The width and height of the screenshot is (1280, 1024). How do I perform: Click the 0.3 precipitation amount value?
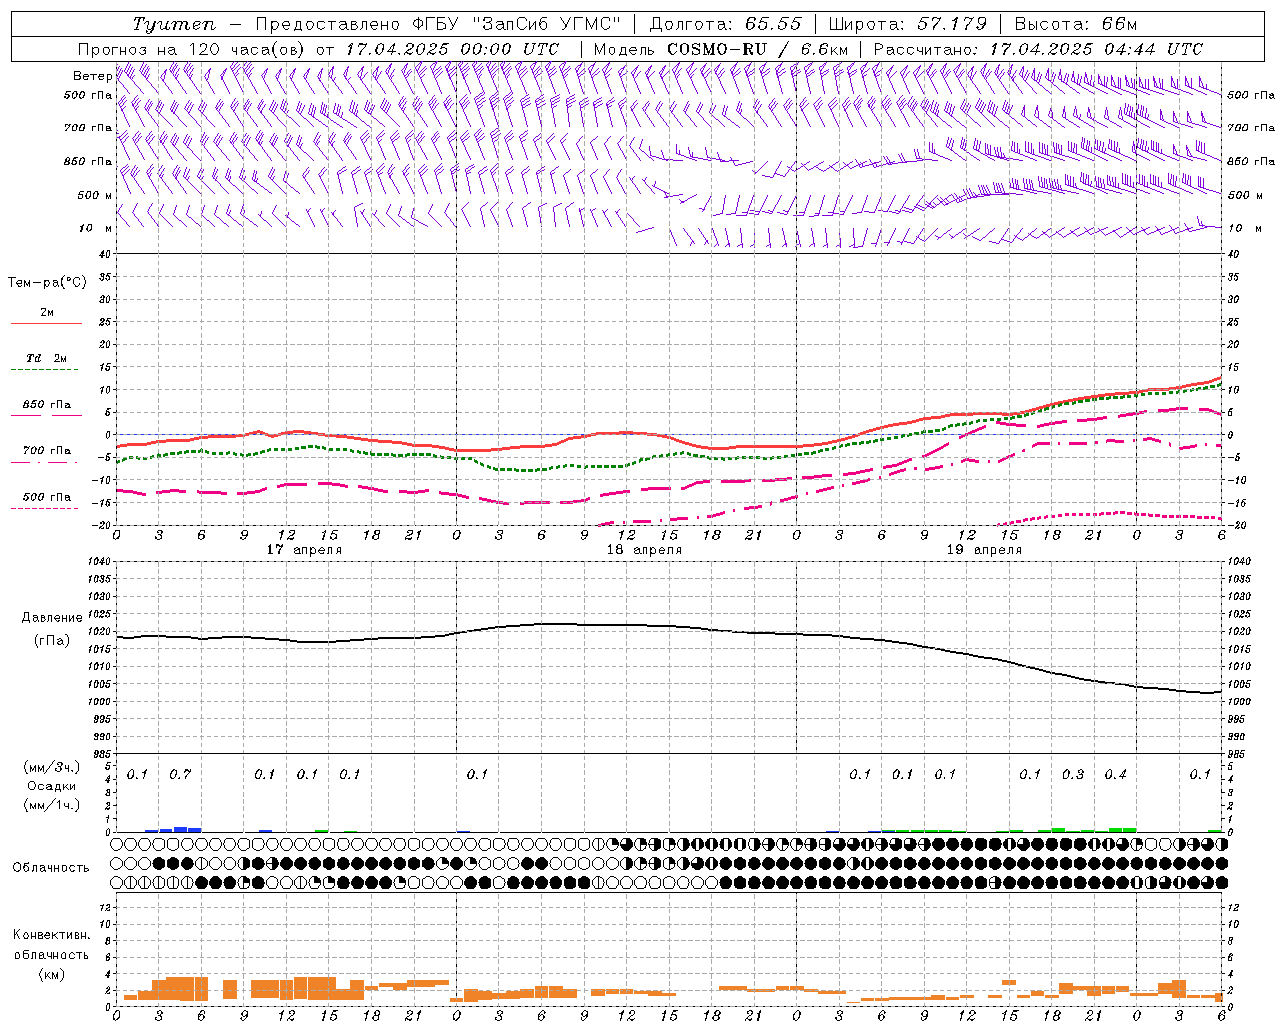pos(1073,774)
